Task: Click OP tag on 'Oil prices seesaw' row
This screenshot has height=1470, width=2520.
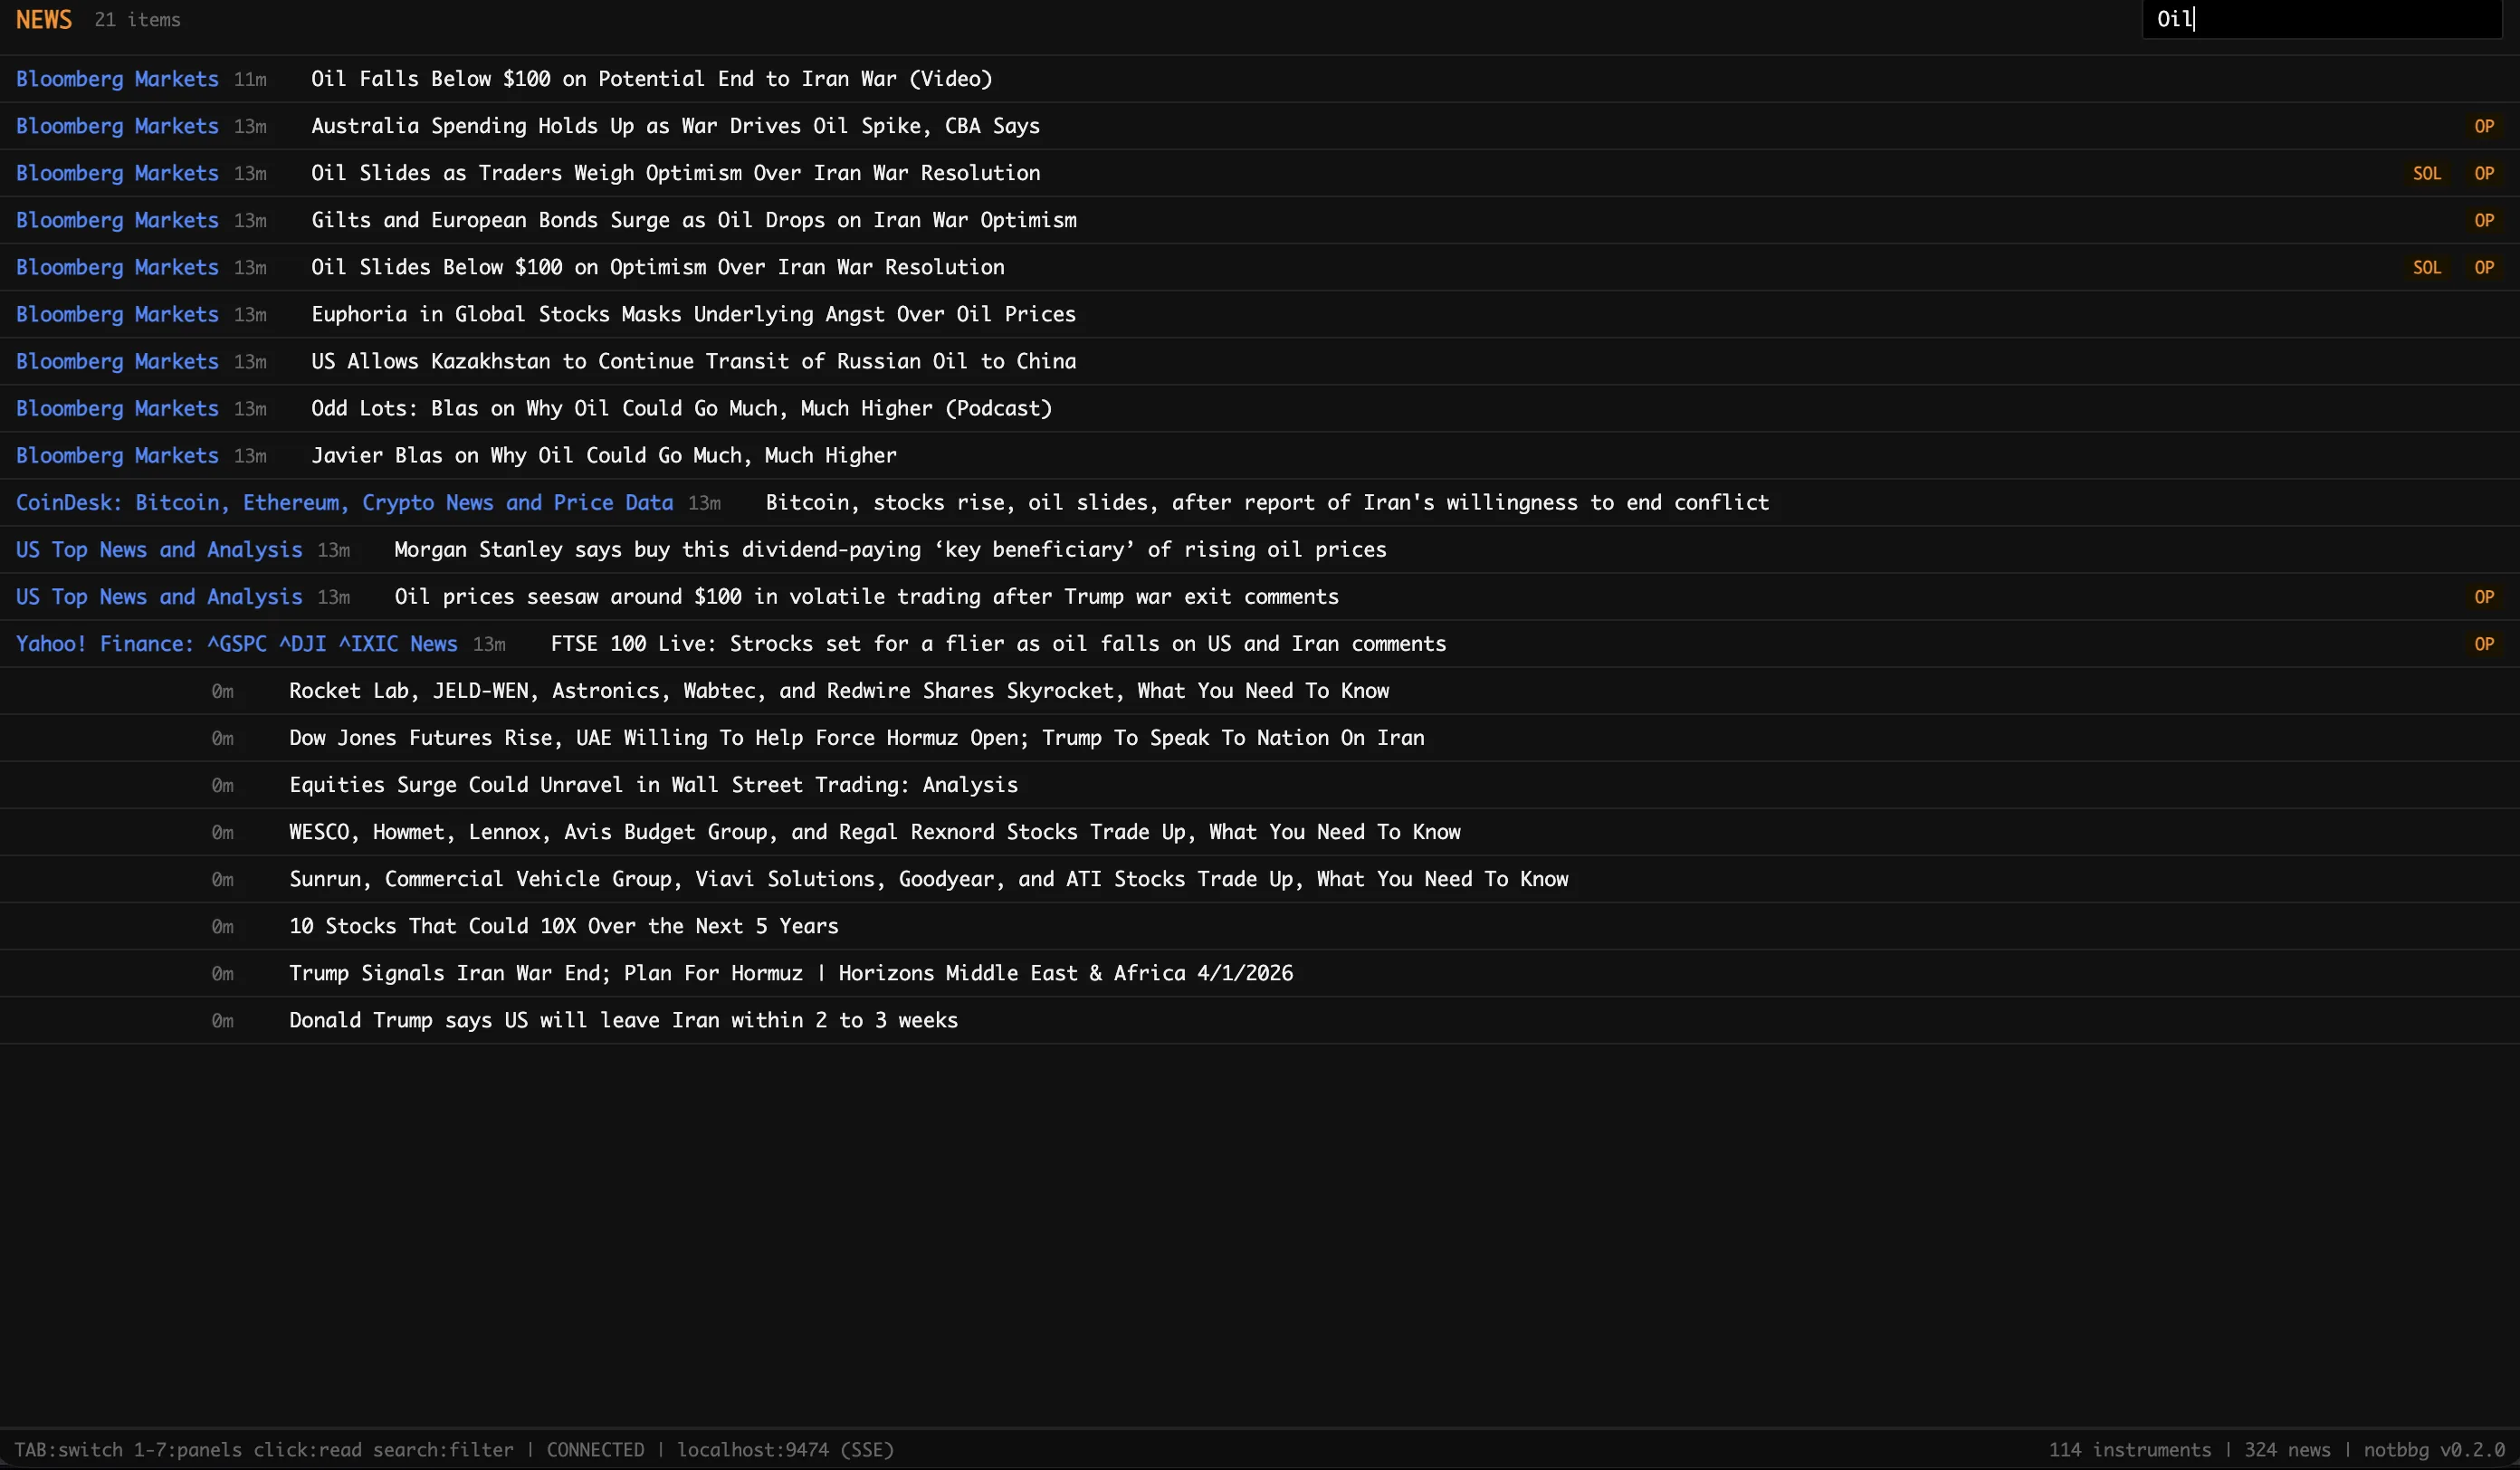Action: coord(2484,597)
